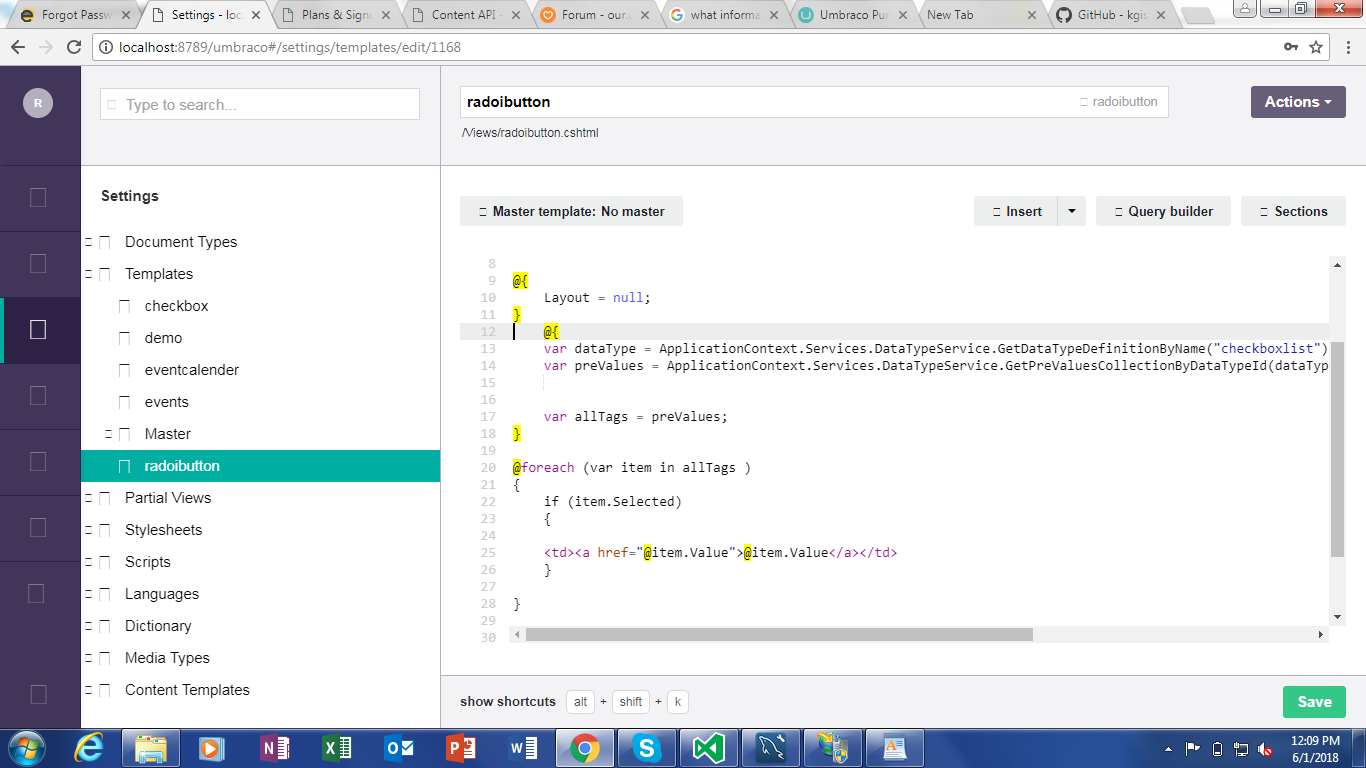Switch to the Plans & Signup browser tab

(338, 15)
